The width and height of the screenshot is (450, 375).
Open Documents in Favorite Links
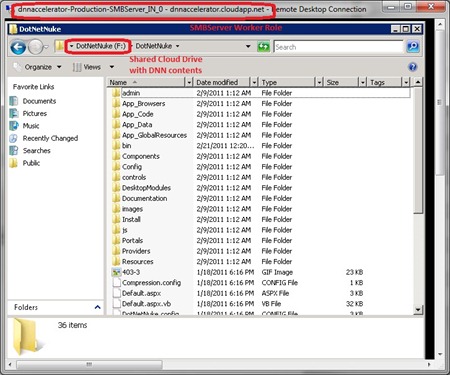point(39,101)
